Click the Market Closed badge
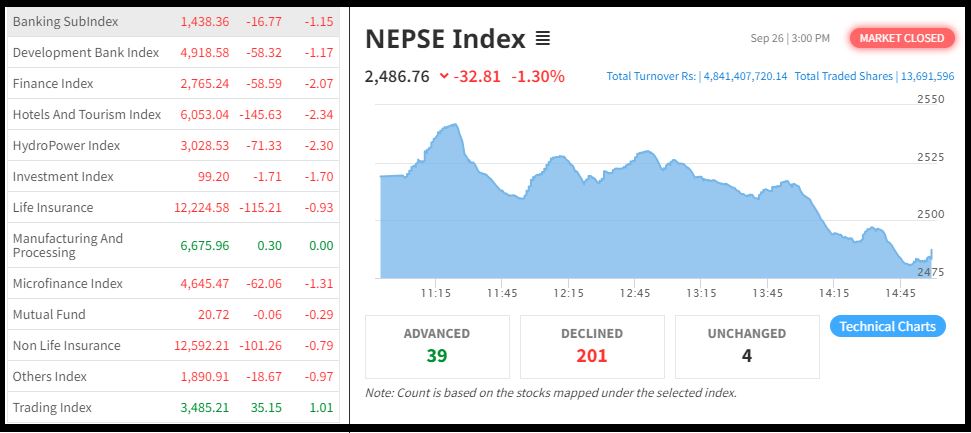This screenshot has width=971, height=433. 901,38
